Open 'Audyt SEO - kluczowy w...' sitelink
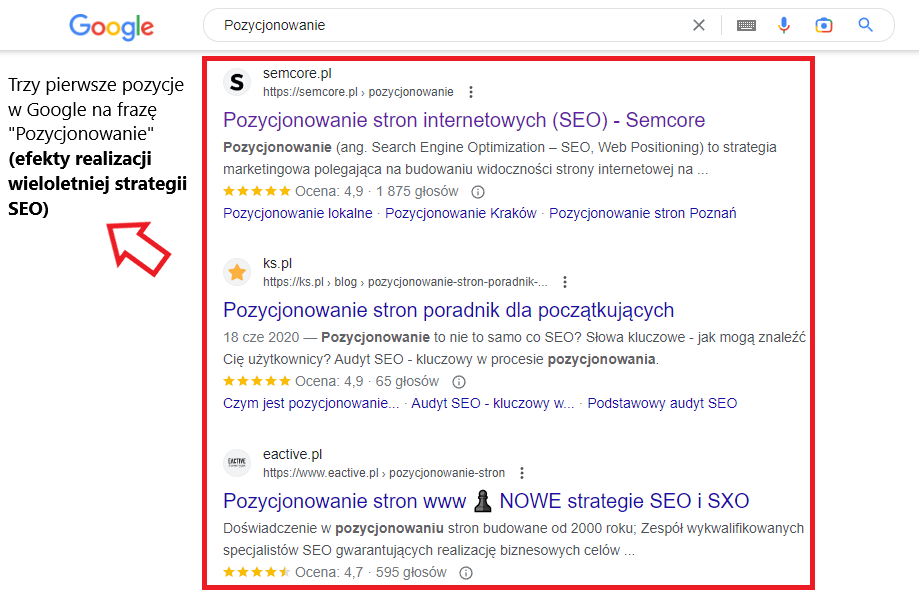The width and height of the screenshot is (919, 593). (492, 403)
